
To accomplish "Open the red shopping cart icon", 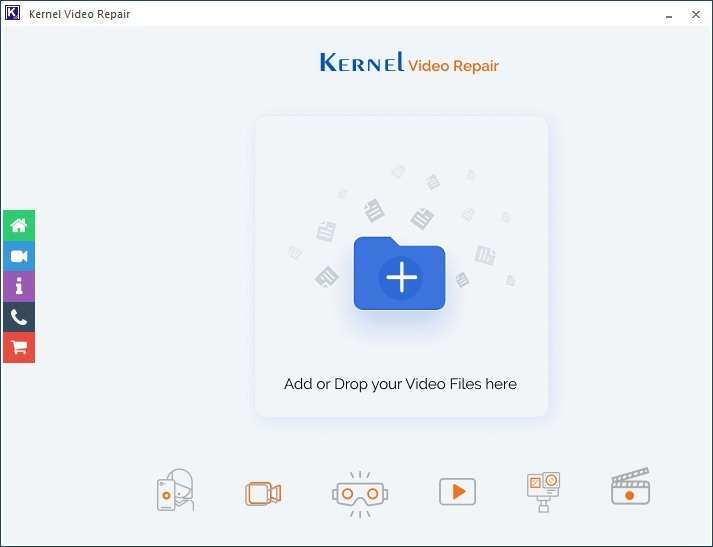I will click(x=19, y=347).
